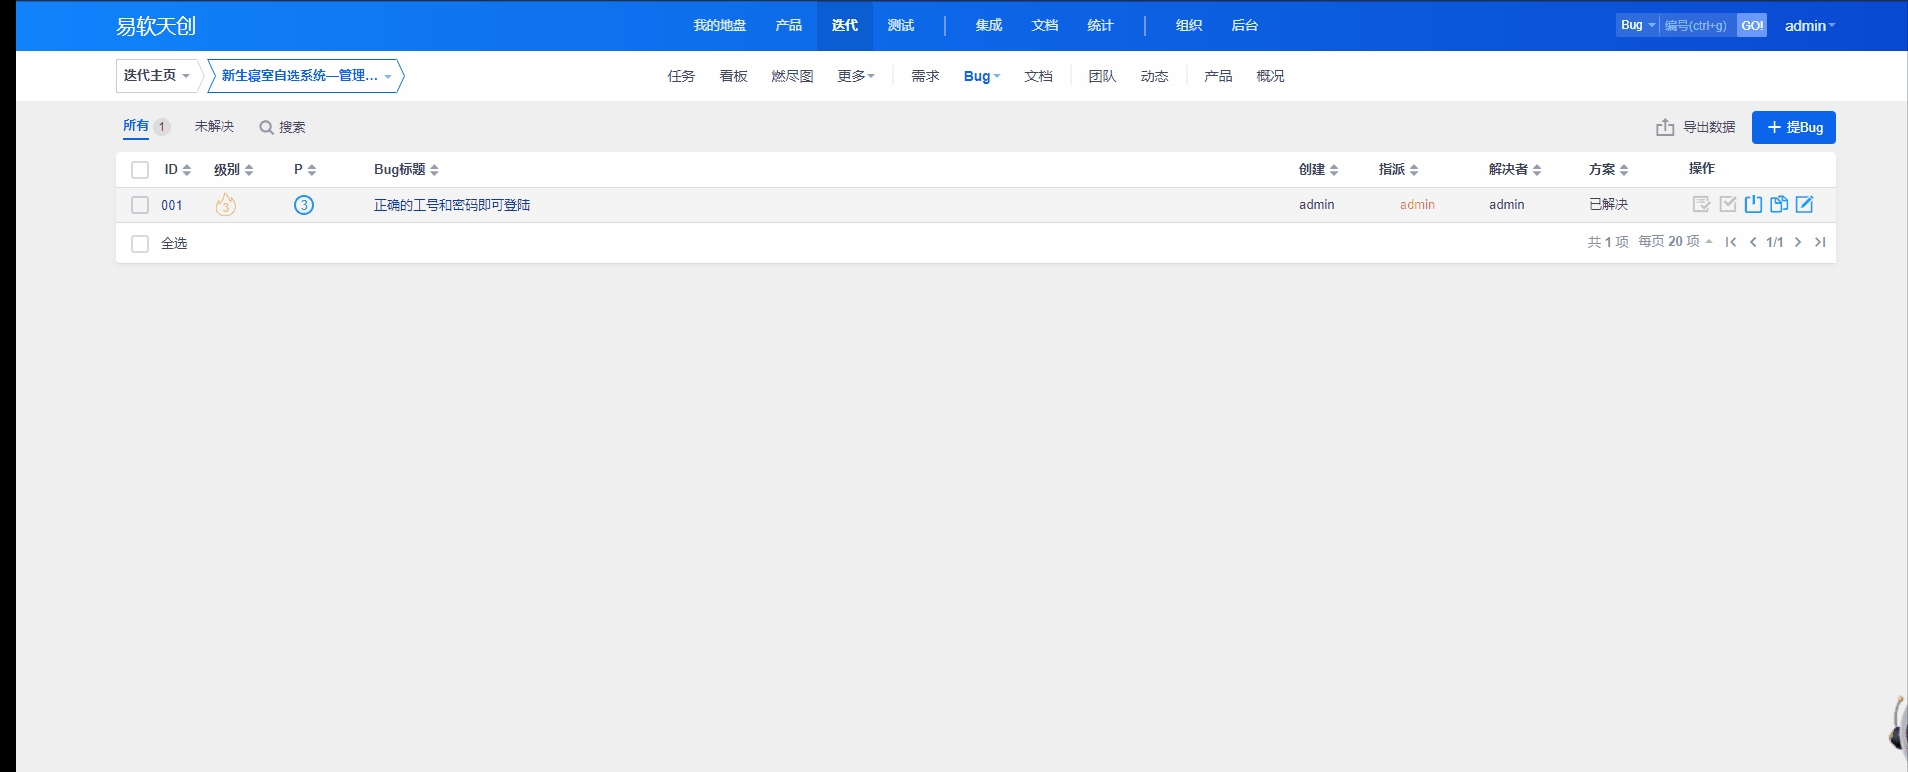Click the magnifier search icon
Screen dimensions: 1908x772
click(x=266, y=127)
